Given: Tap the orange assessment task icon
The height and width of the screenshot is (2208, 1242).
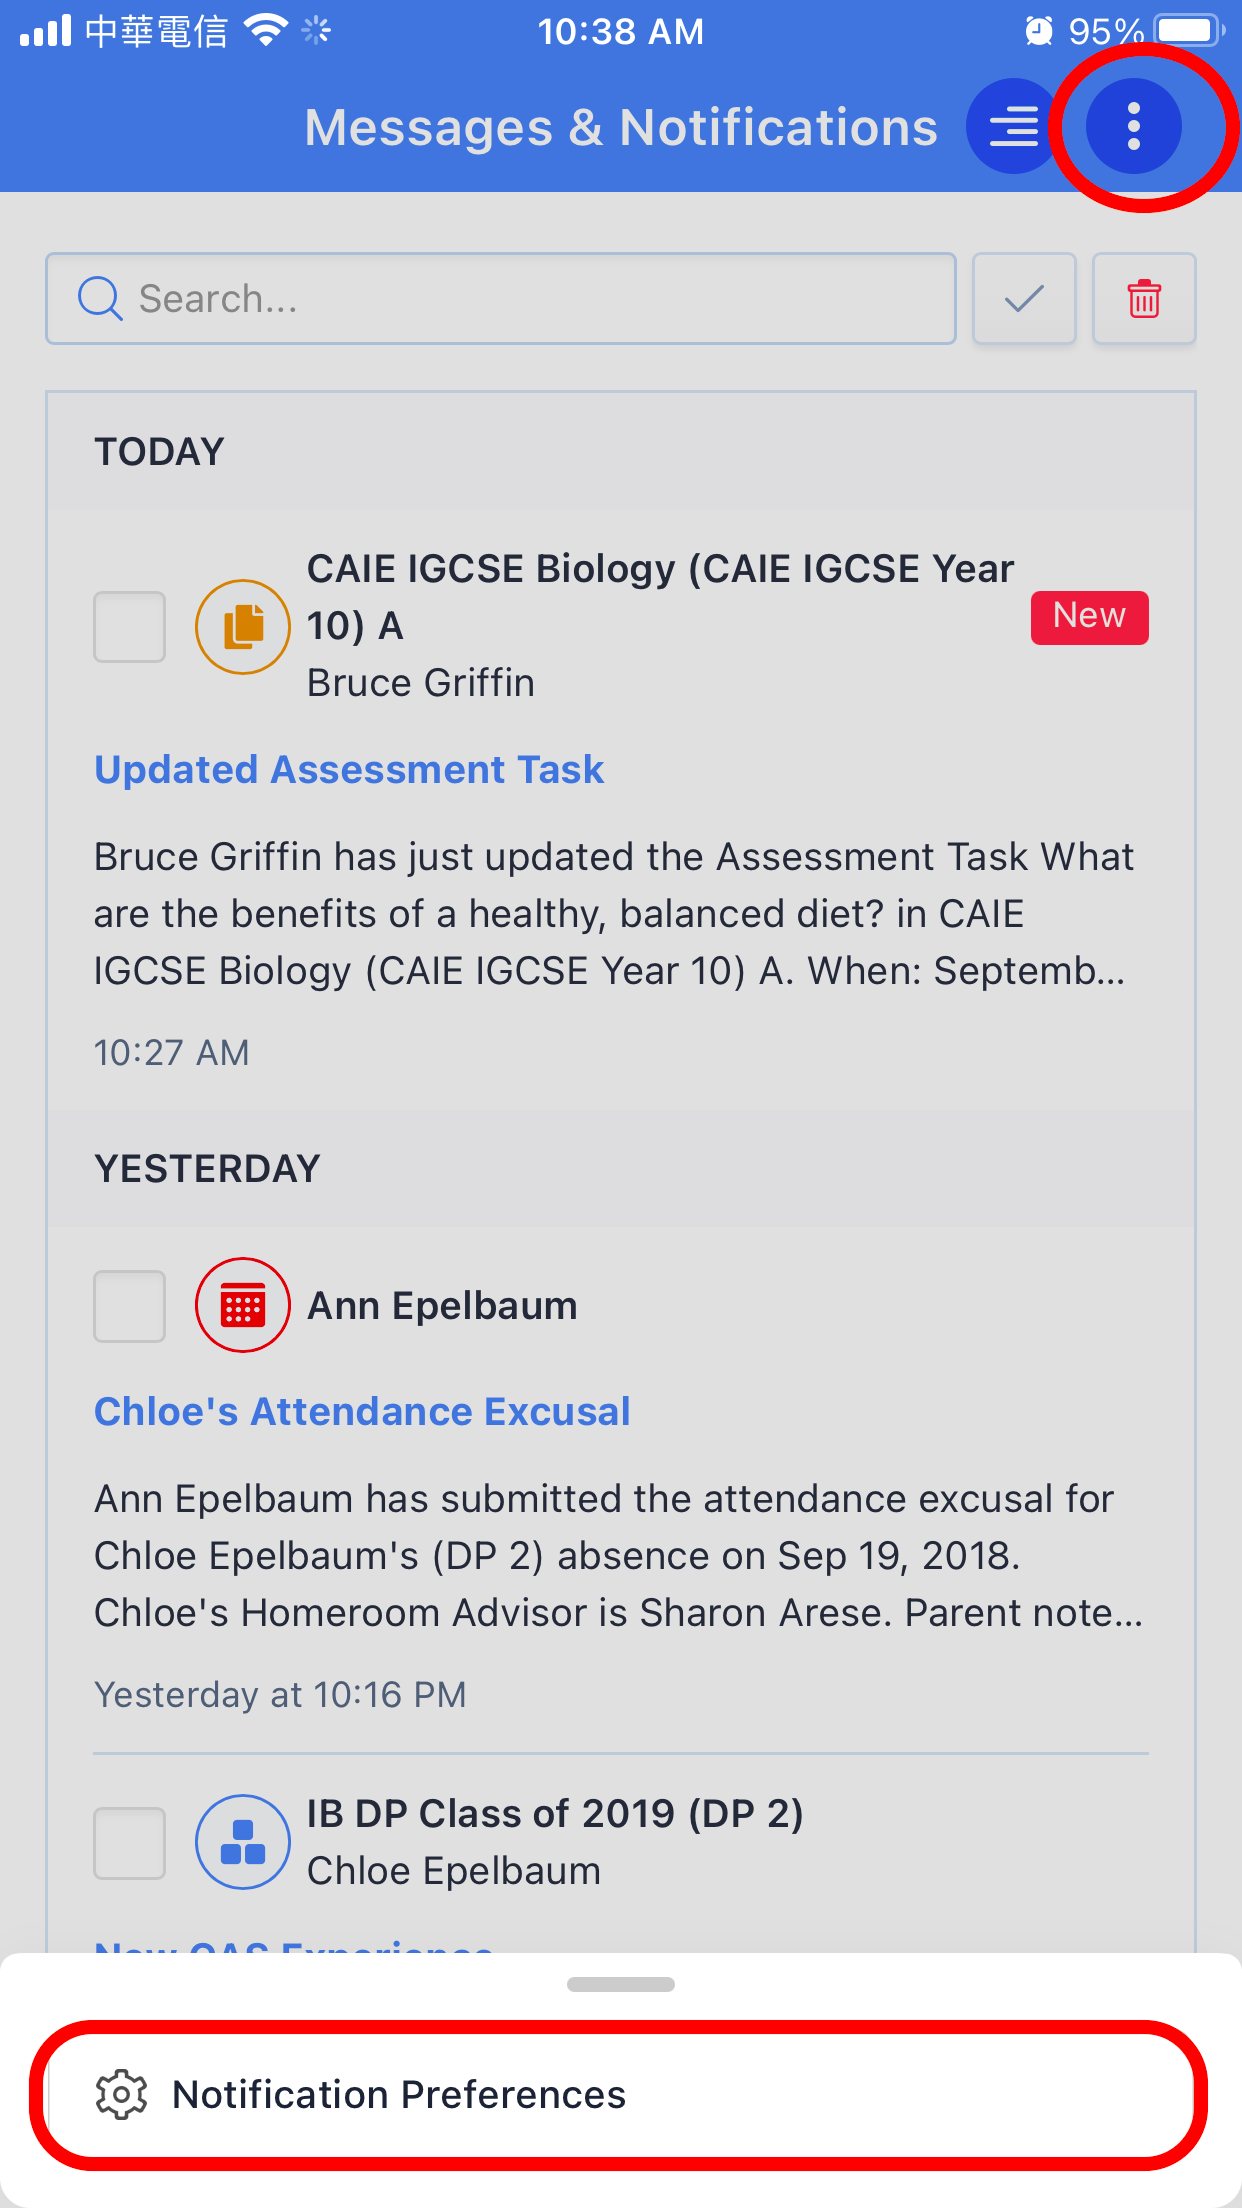Looking at the screenshot, I should 243,627.
